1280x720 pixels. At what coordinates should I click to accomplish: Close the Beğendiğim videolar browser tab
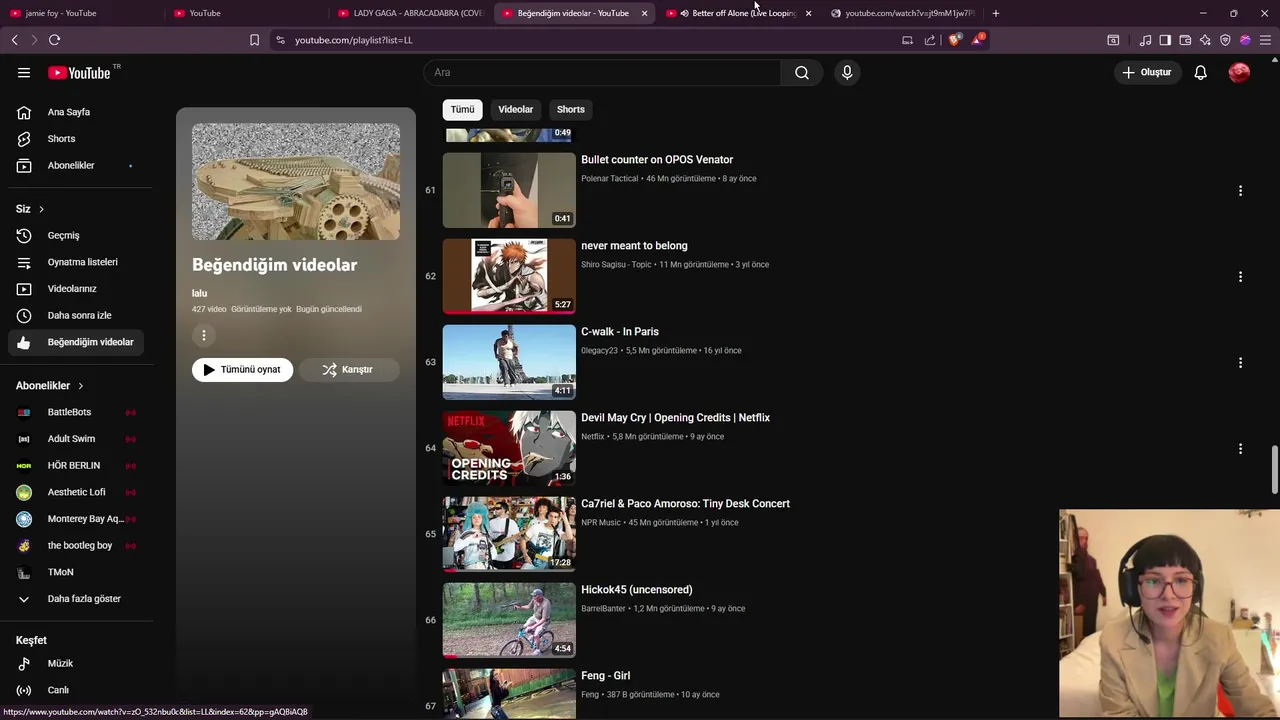[644, 13]
